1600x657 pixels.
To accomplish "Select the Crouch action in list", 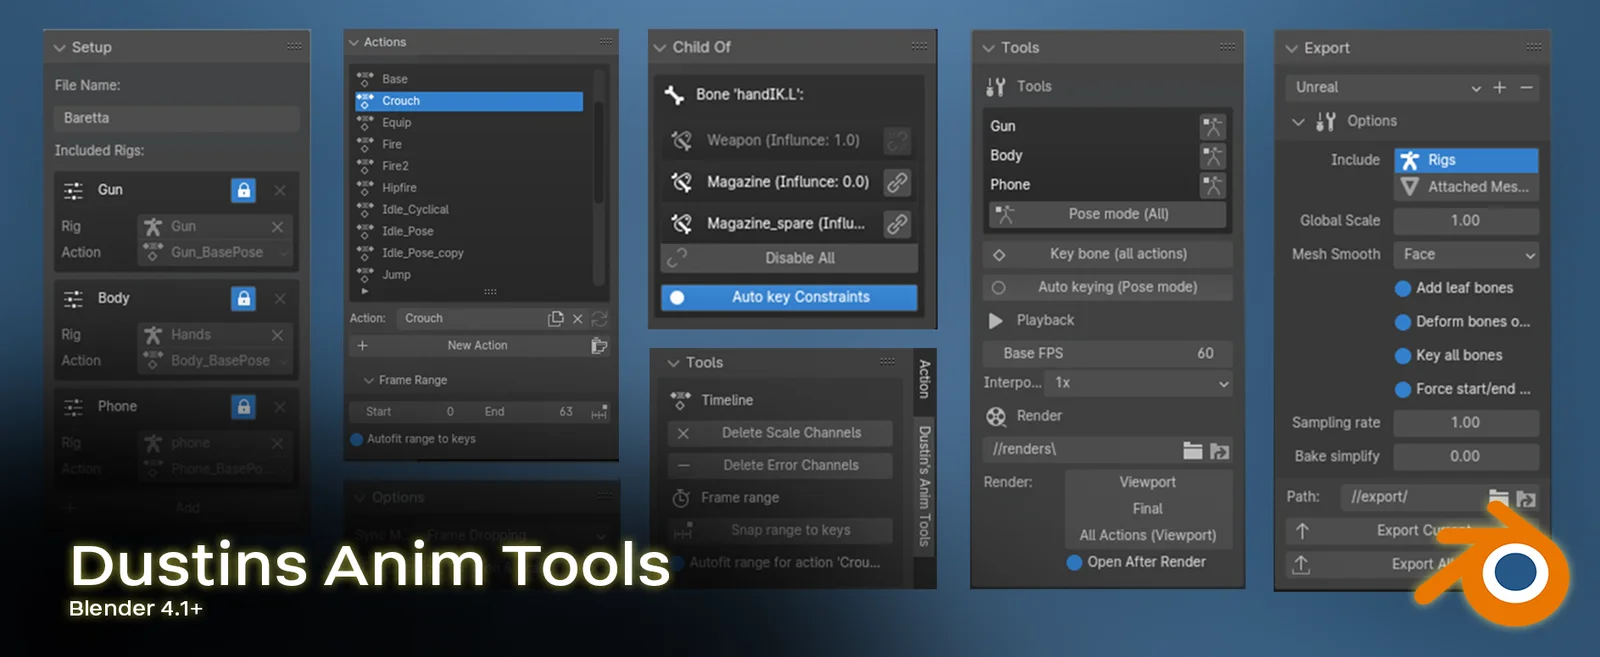I will (x=469, y=101).
